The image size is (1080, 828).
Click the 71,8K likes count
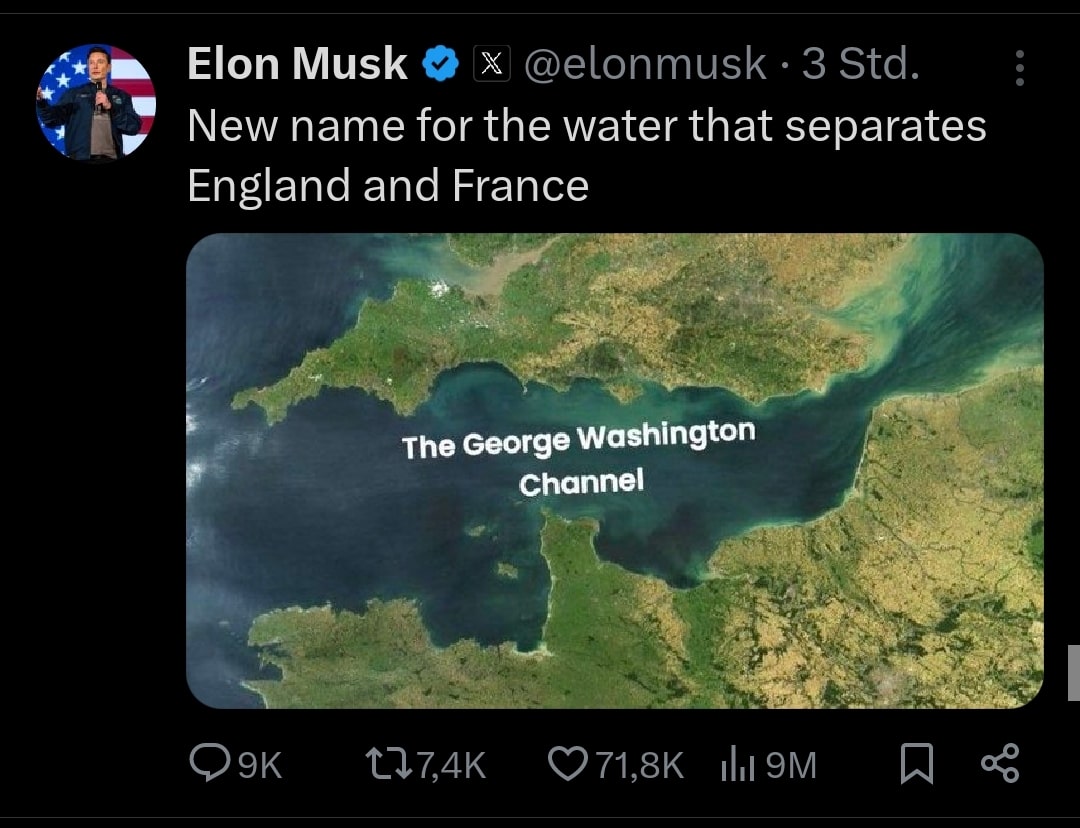640,766
